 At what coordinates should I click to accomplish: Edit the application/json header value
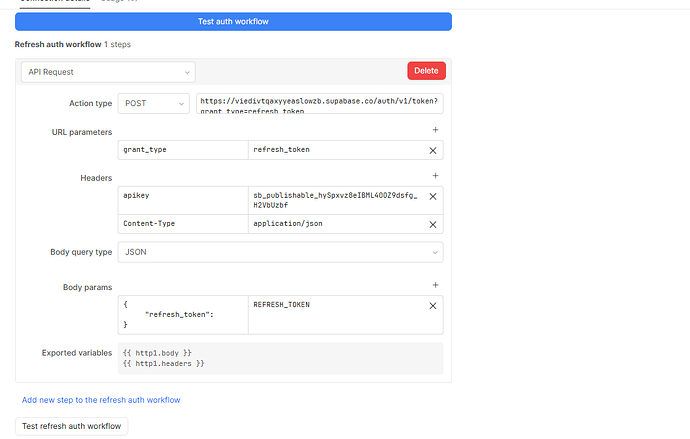(335, 224)
